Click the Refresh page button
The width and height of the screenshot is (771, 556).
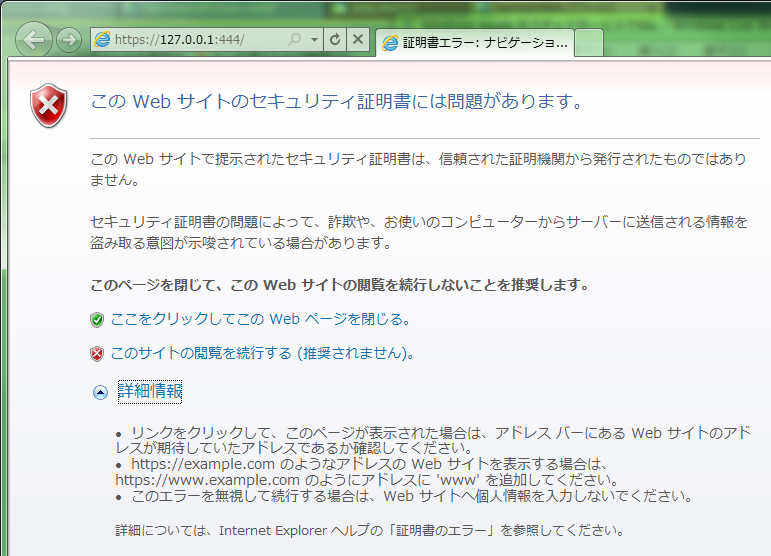[335, 39]
